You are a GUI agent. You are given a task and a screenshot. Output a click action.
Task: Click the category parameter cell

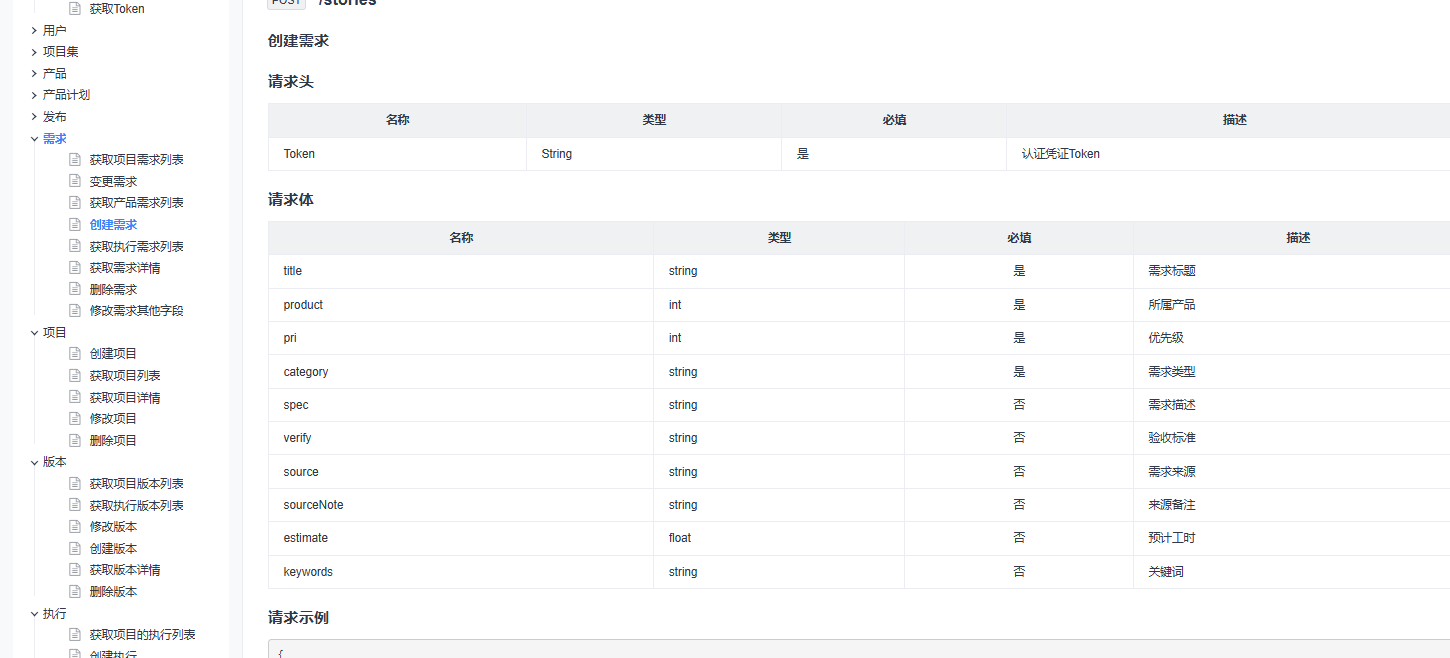pos(461,372)
